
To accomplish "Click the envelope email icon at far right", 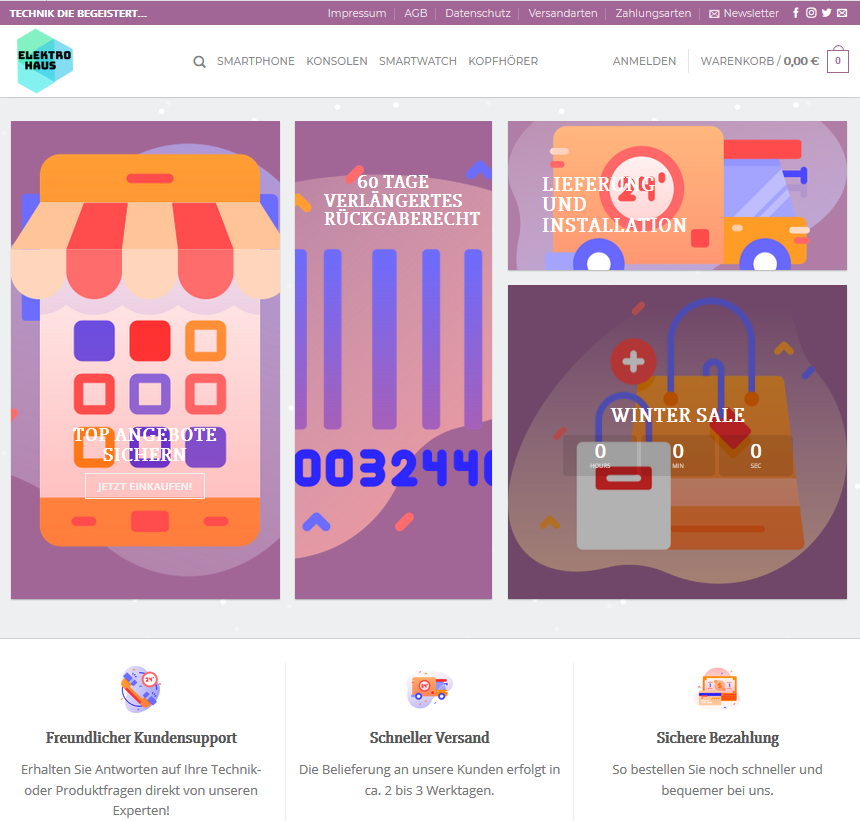I will click(842, 13).
